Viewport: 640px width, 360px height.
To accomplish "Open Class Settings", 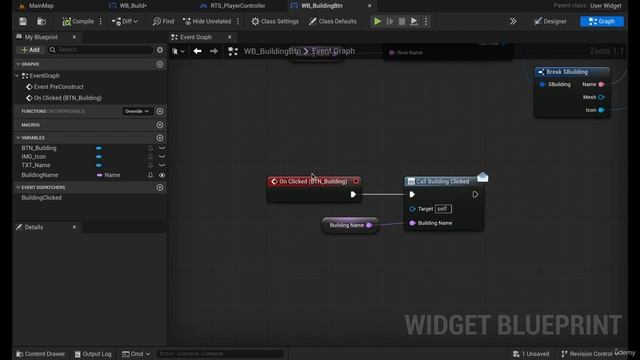I will click(275, 21).
